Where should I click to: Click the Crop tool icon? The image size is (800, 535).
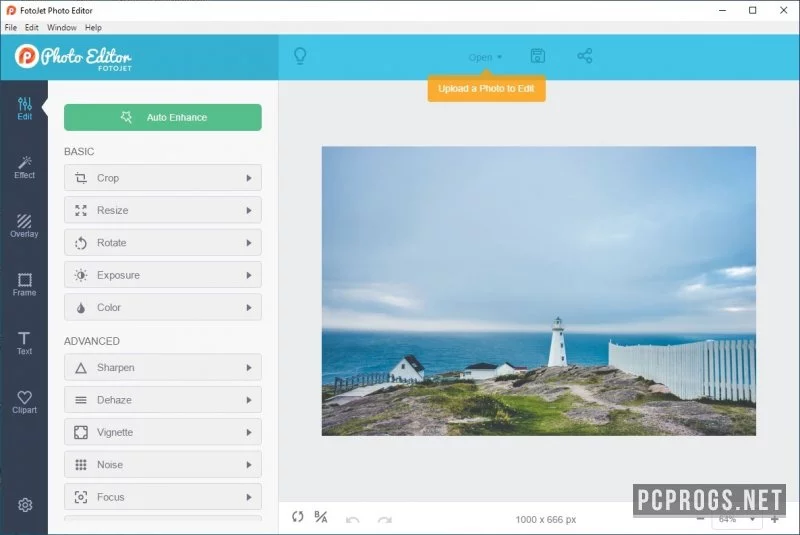[81, 178]
